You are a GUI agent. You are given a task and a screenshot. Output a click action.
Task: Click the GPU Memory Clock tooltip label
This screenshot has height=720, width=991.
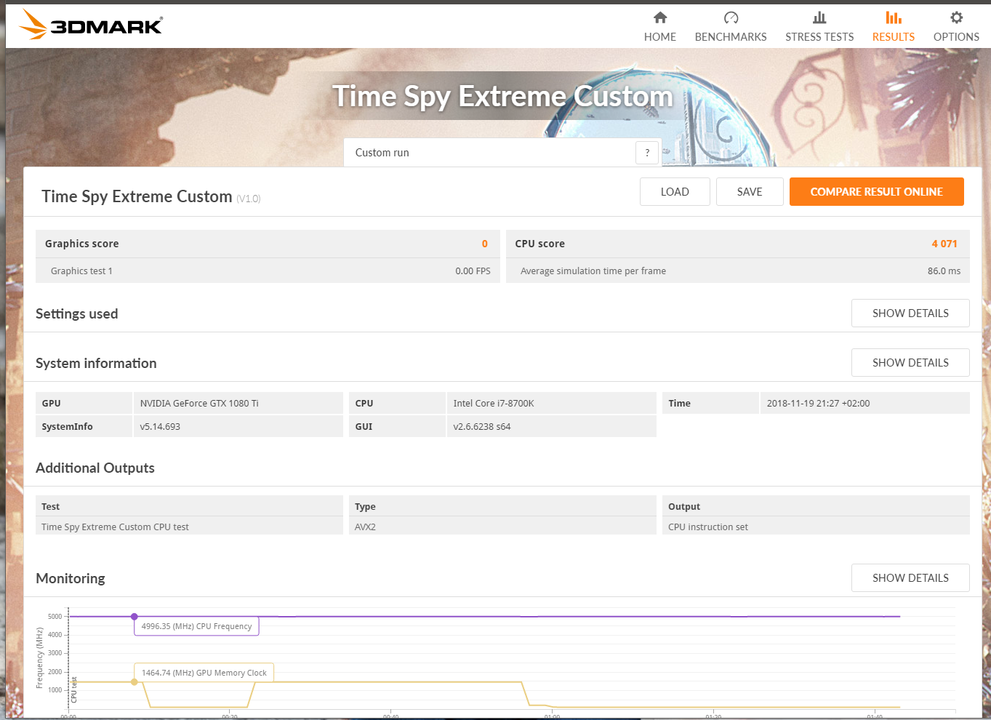[x=204, y=673]
